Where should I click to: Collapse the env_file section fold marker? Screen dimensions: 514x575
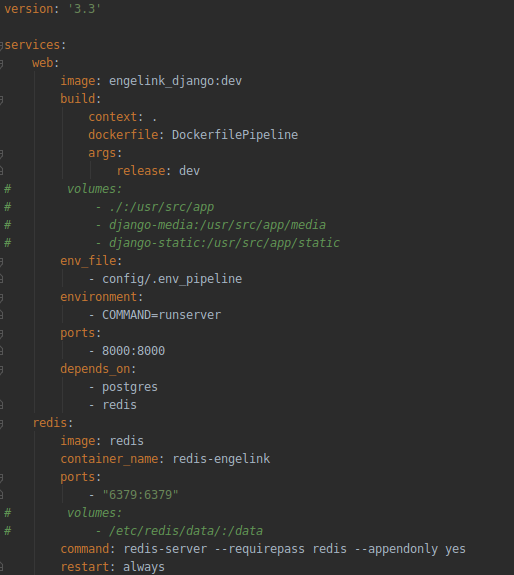pyautogui.click(x=1, y=261)
